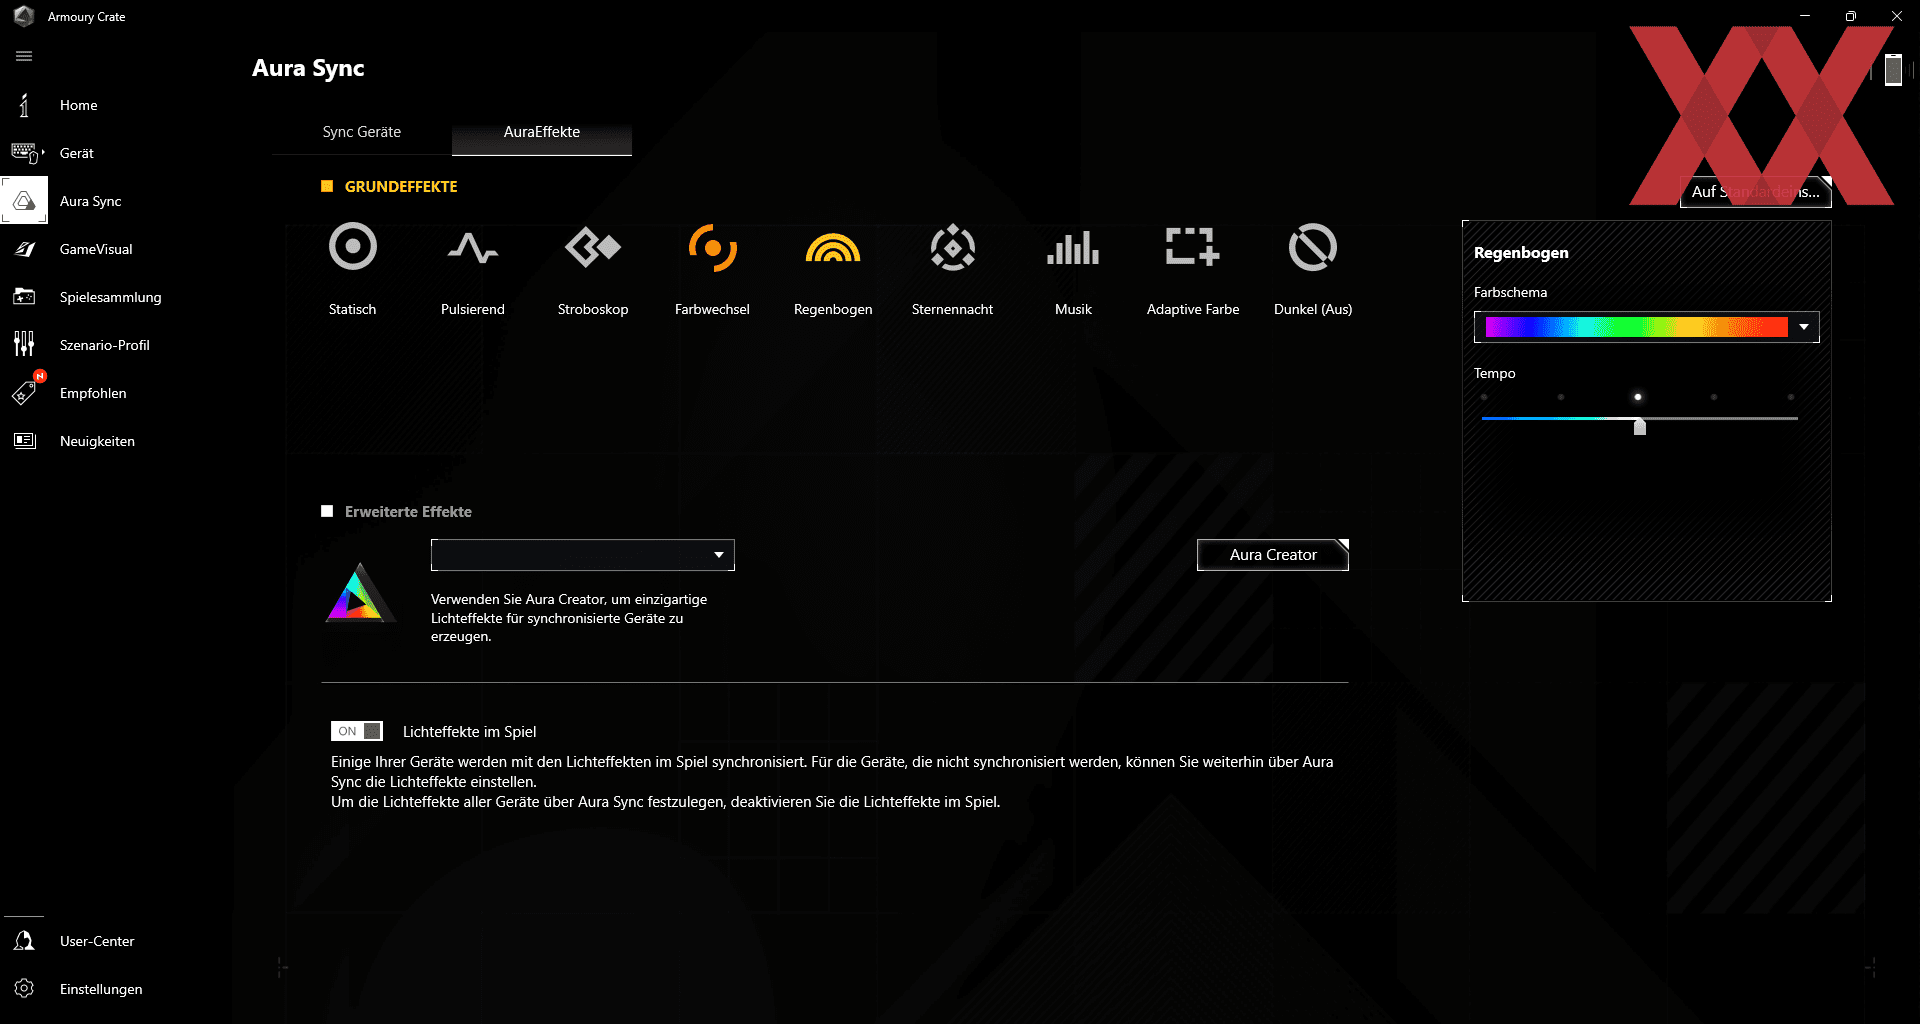Click the Auf Standardeinstellungen reset button
The image size is (1920, 1024).
pyautogui.click(x=1756, y=191)
